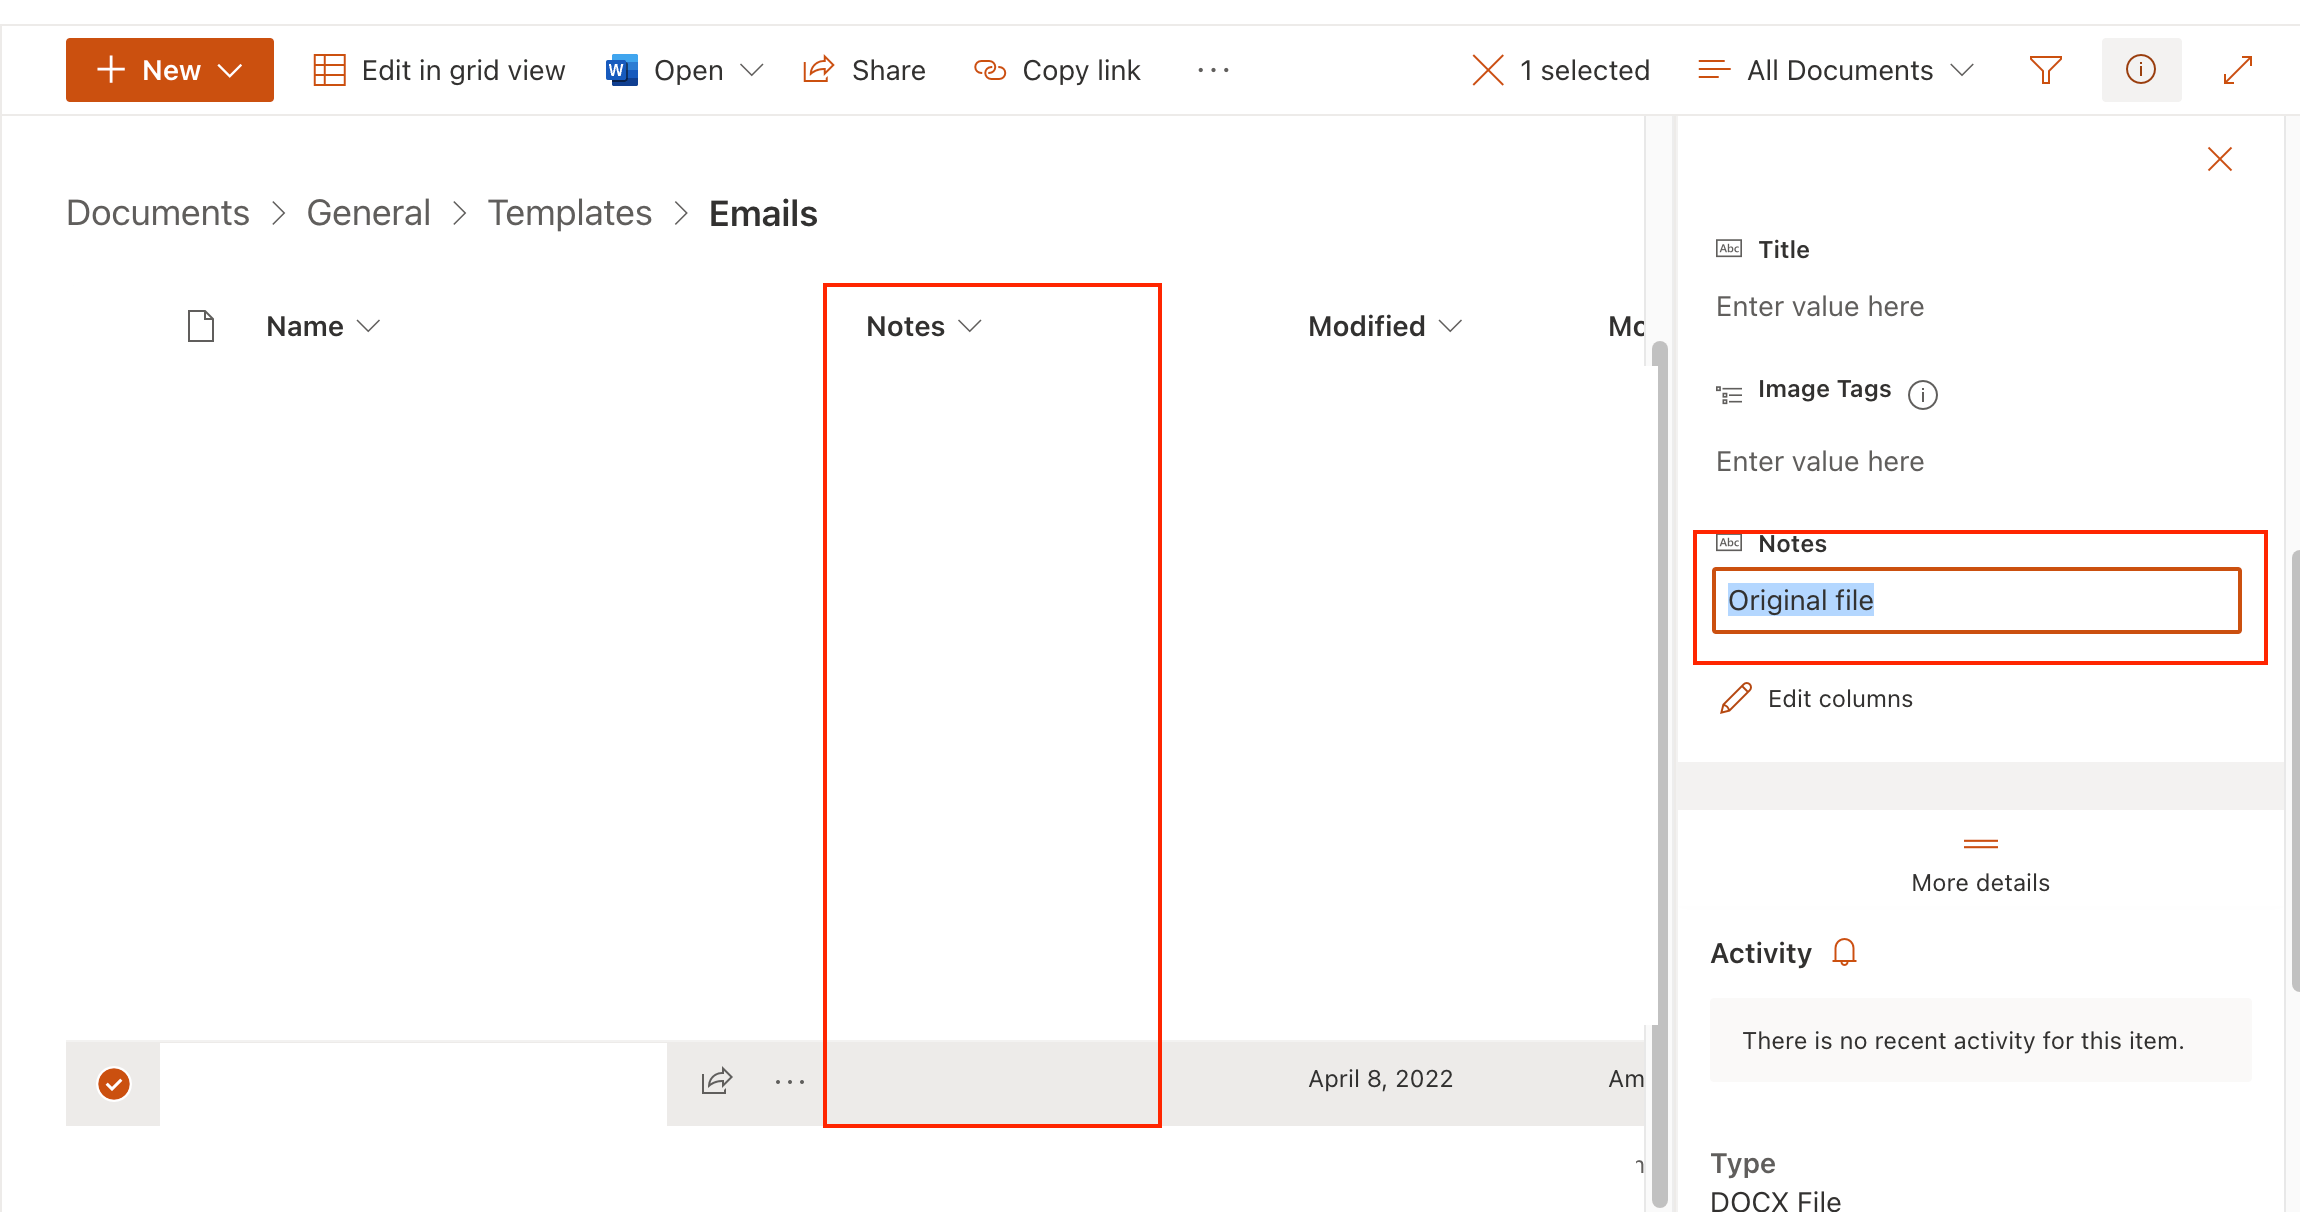Image resolution: width=2300 pixels, height=1212 pixels.
Task: Open the toolbar overflow ellipsis menu
Action: [x=1213, y=70]
